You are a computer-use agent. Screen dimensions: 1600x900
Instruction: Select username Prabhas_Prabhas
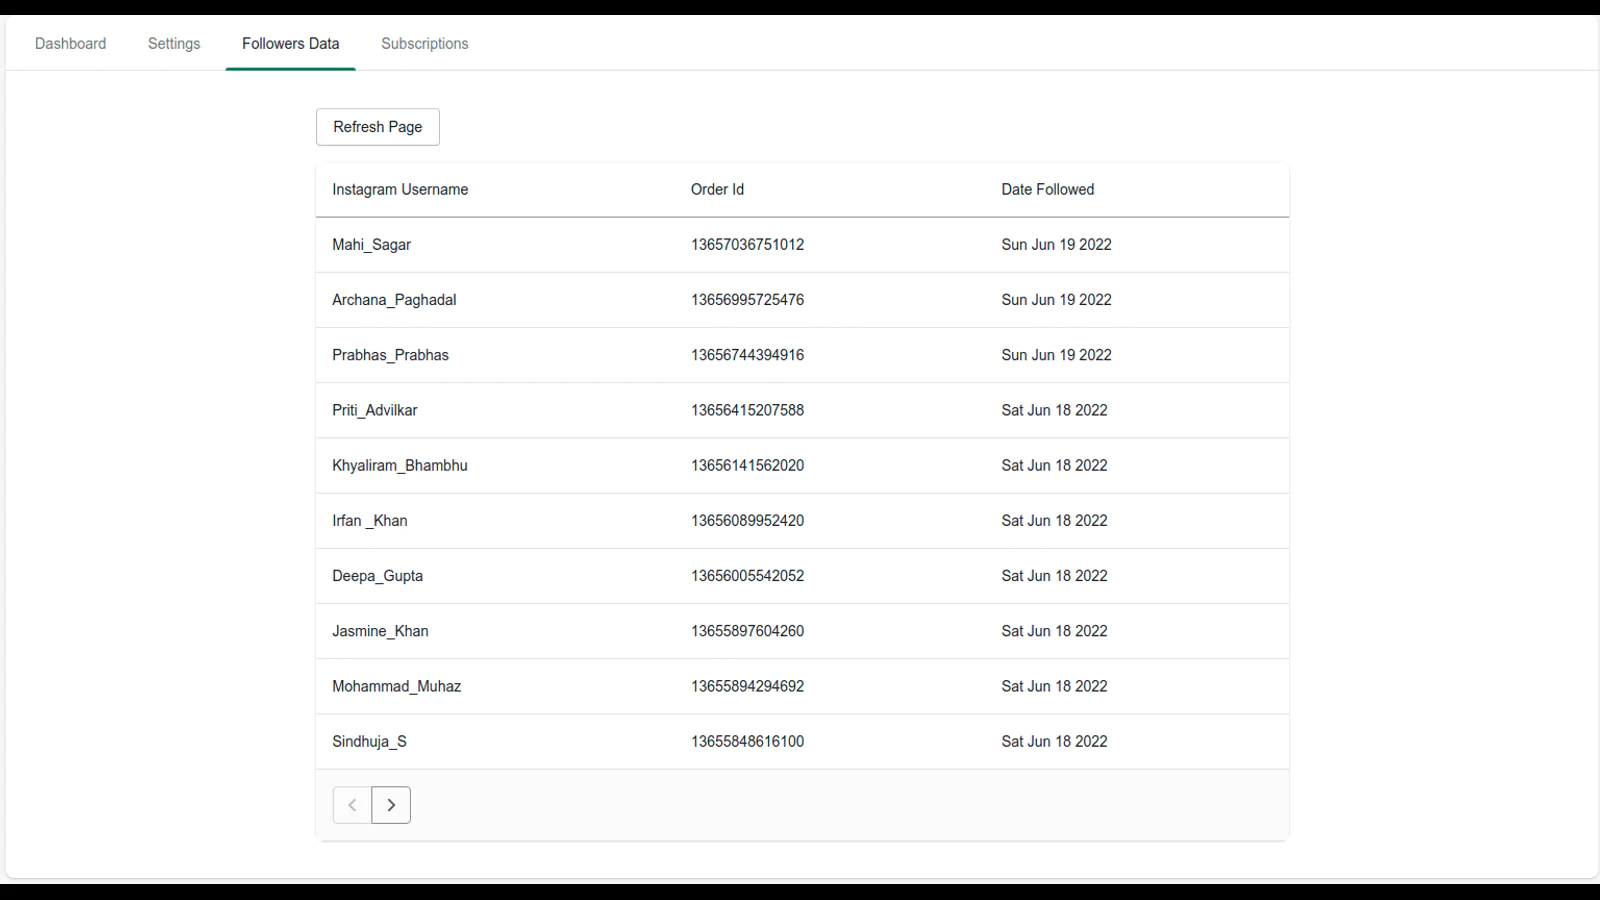[390, 355]
